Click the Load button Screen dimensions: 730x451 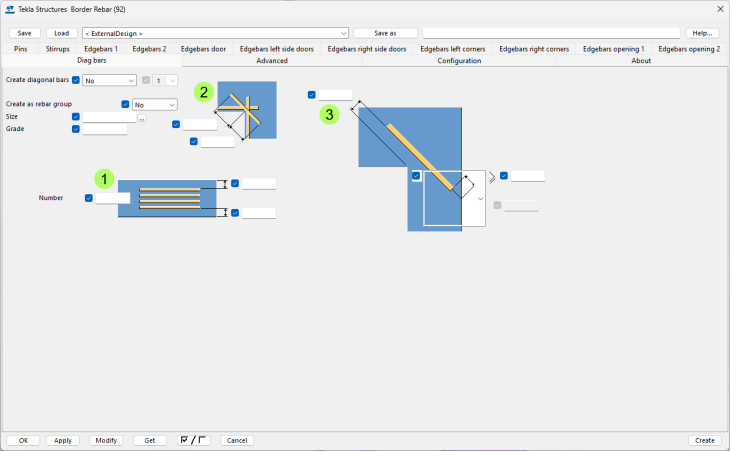pyautogui.click(x=61, y=33)
